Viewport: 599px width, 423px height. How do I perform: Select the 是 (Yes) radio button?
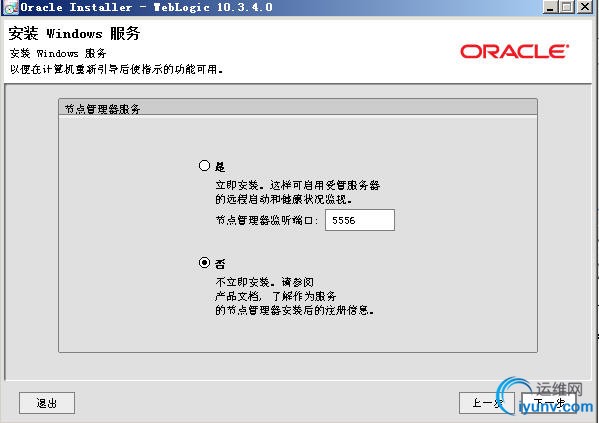(204, 166)
